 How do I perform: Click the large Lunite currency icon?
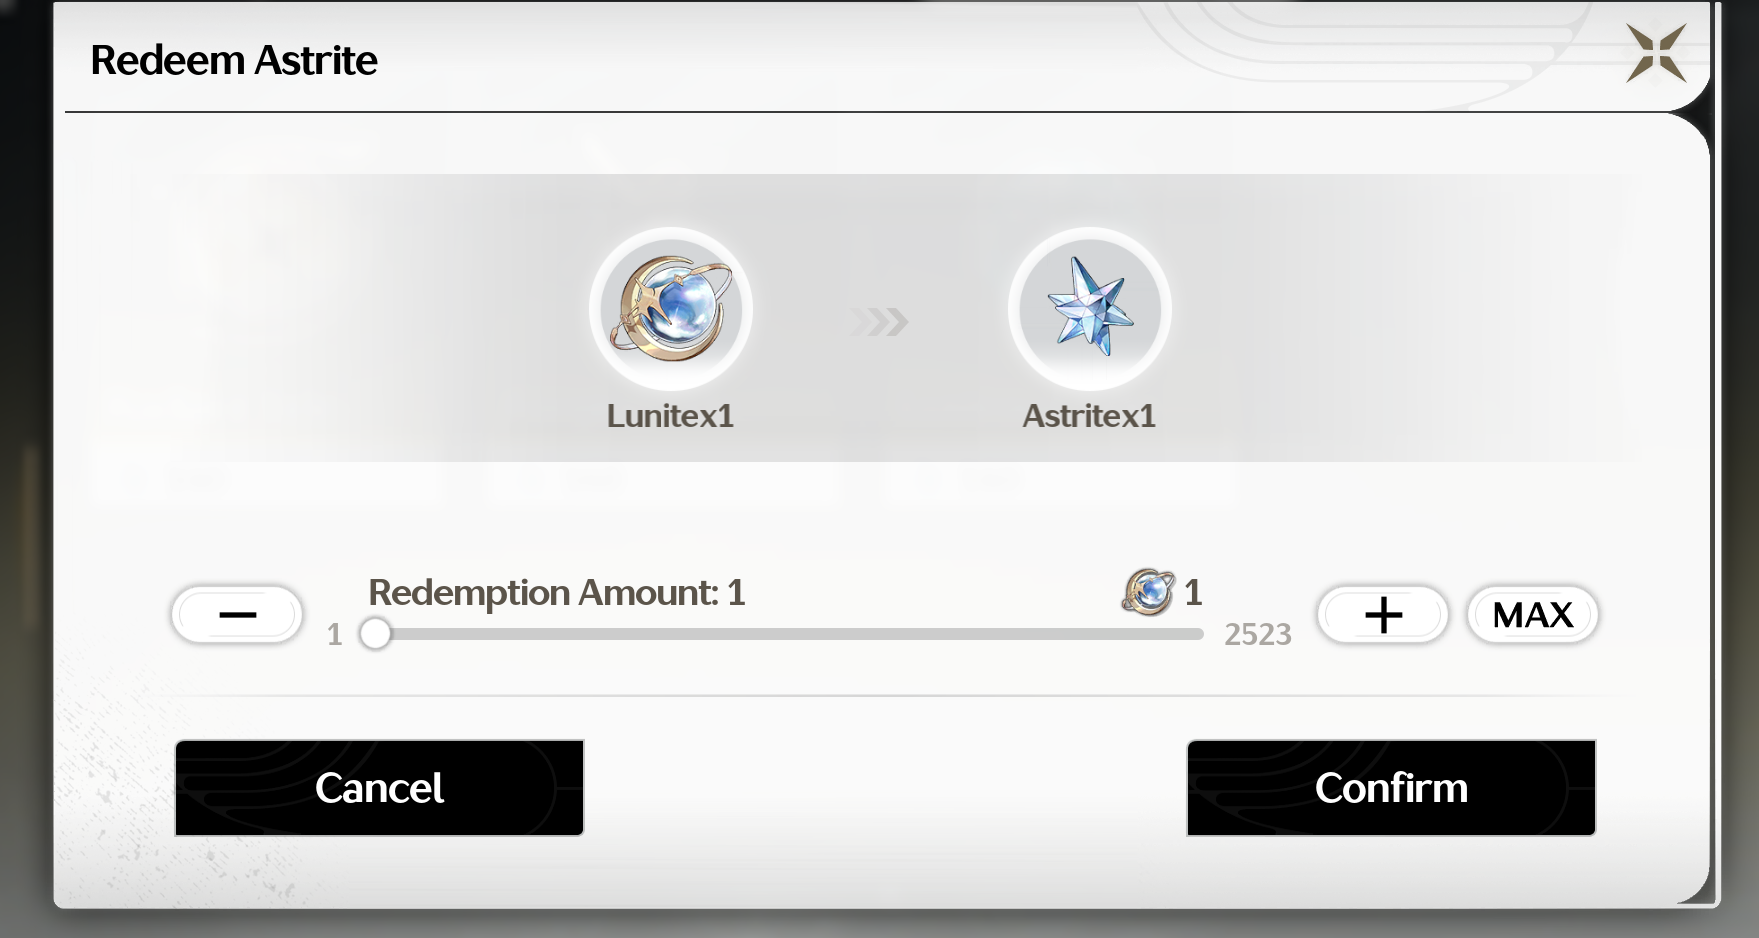pyautogui.click(x=671, y=309)
